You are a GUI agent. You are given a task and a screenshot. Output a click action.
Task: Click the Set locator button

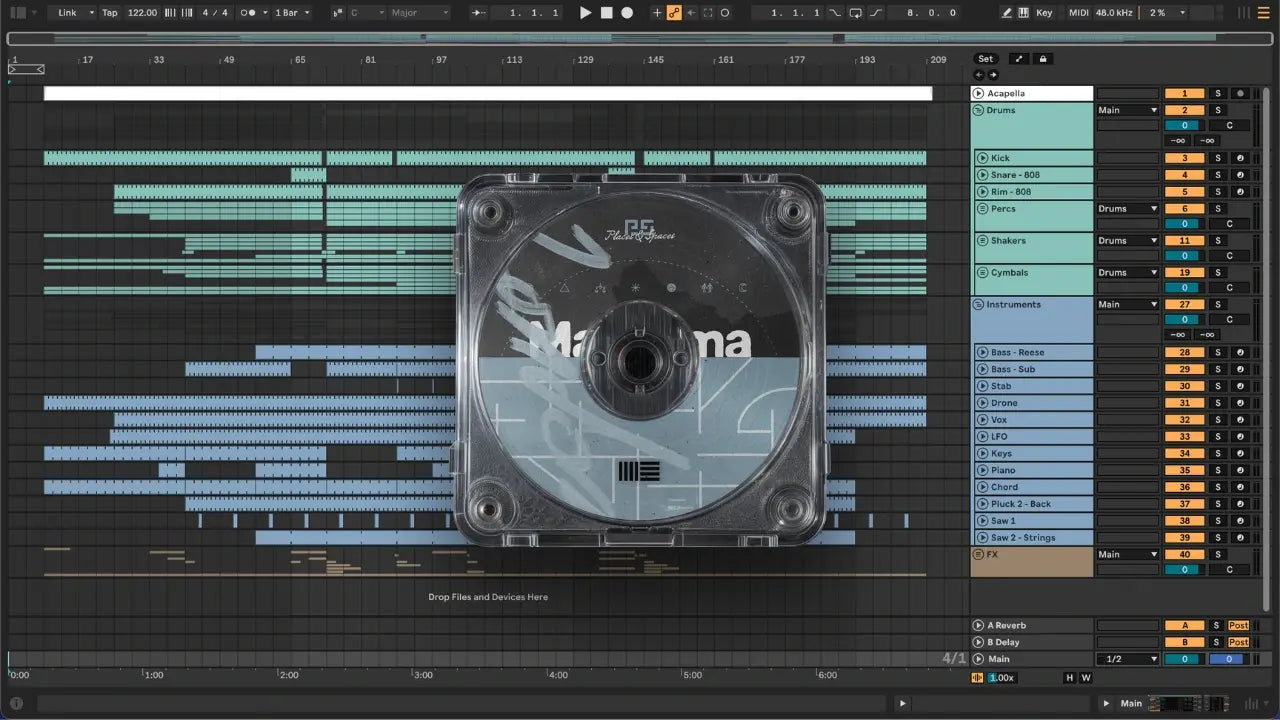(986, 59)
